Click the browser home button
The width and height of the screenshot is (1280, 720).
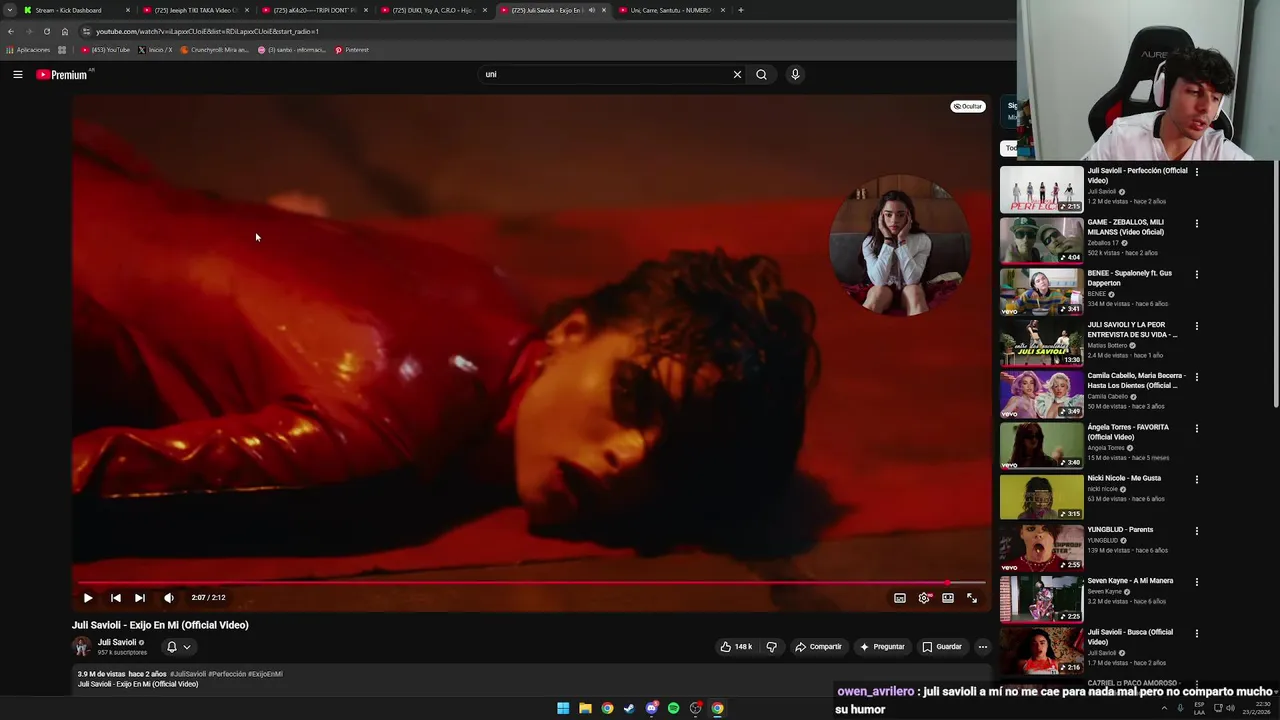point(64,31)
